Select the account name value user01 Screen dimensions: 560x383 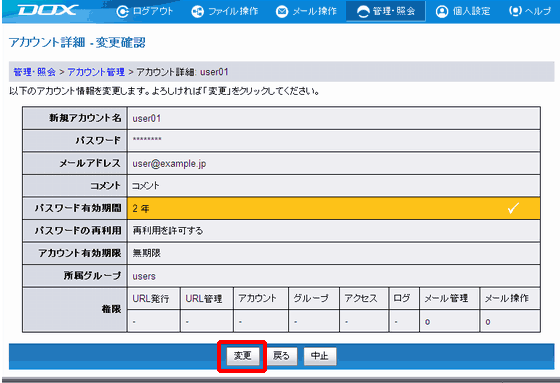[147, 118]
